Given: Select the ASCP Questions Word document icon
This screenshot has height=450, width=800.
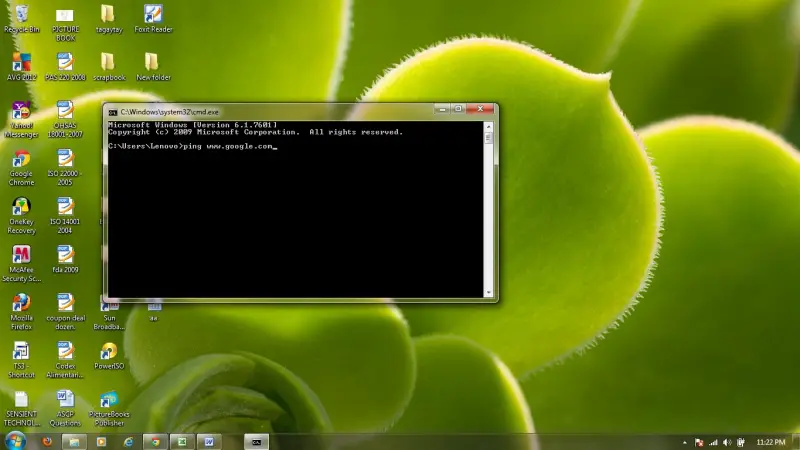Looking at the screenshot, I should (x=65, y=408).
